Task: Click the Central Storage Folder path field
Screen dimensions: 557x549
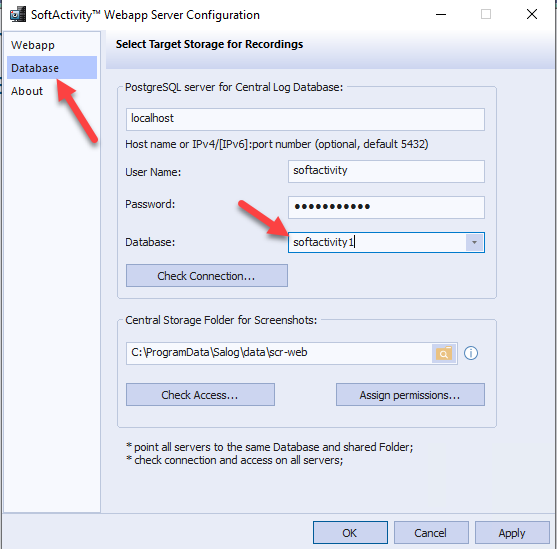Action: click(279, 353)
